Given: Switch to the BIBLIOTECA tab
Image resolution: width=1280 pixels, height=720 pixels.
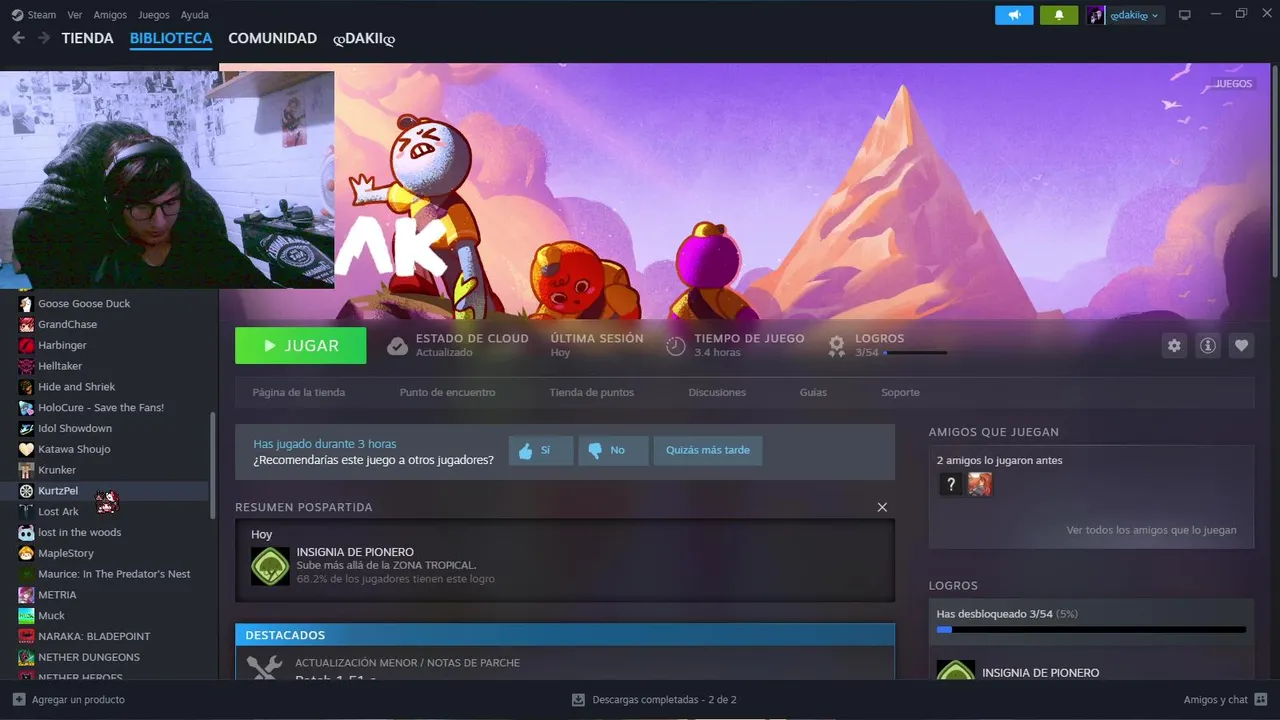Looking at the screenshot, I should 171,38.
